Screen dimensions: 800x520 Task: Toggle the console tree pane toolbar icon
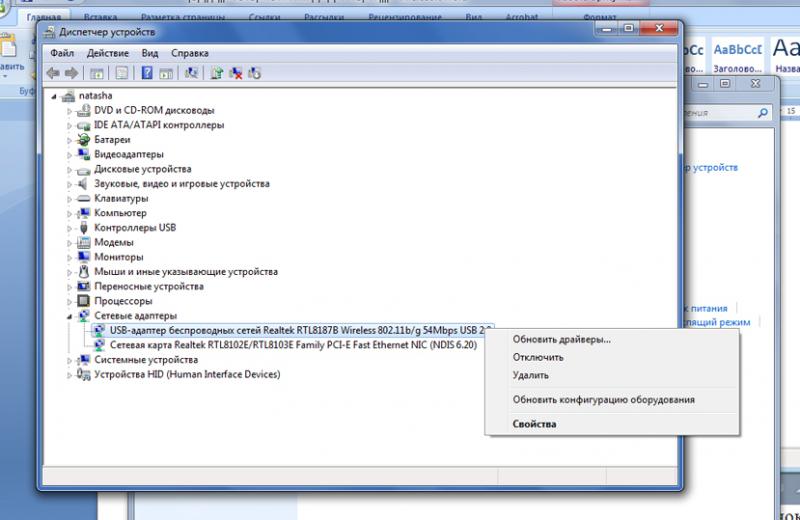(96, 73)
